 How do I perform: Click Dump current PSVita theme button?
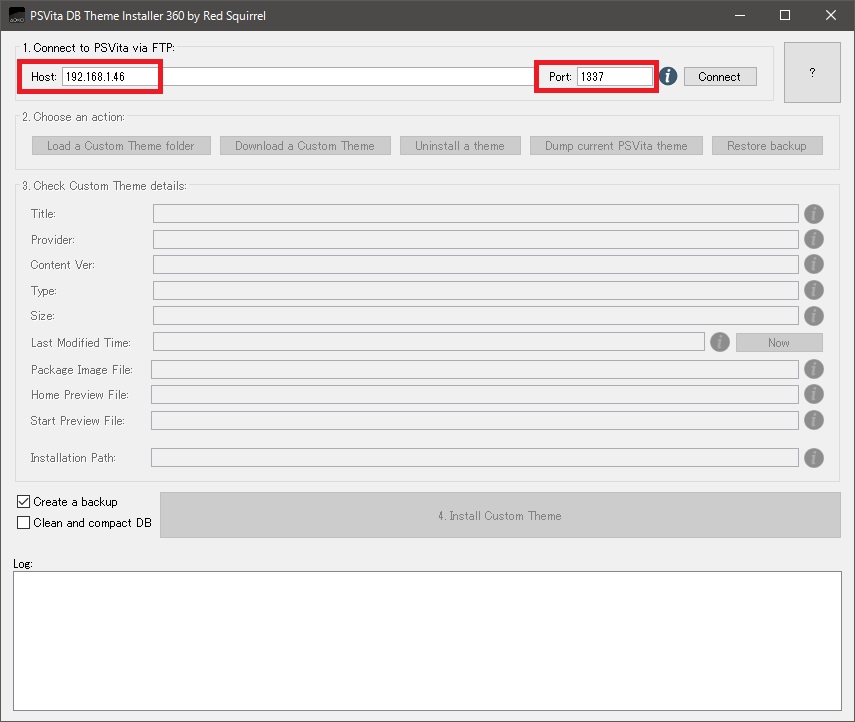(616, 146)
